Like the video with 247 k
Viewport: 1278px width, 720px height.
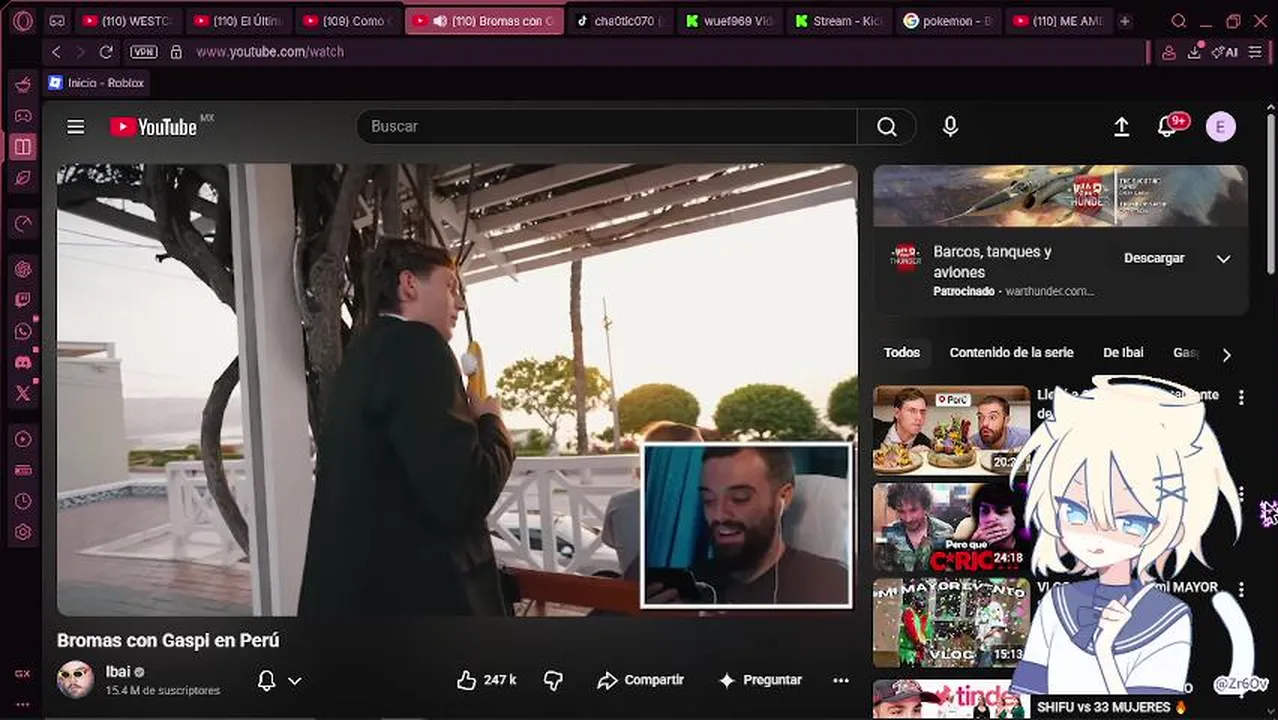(x=487, y=680)
